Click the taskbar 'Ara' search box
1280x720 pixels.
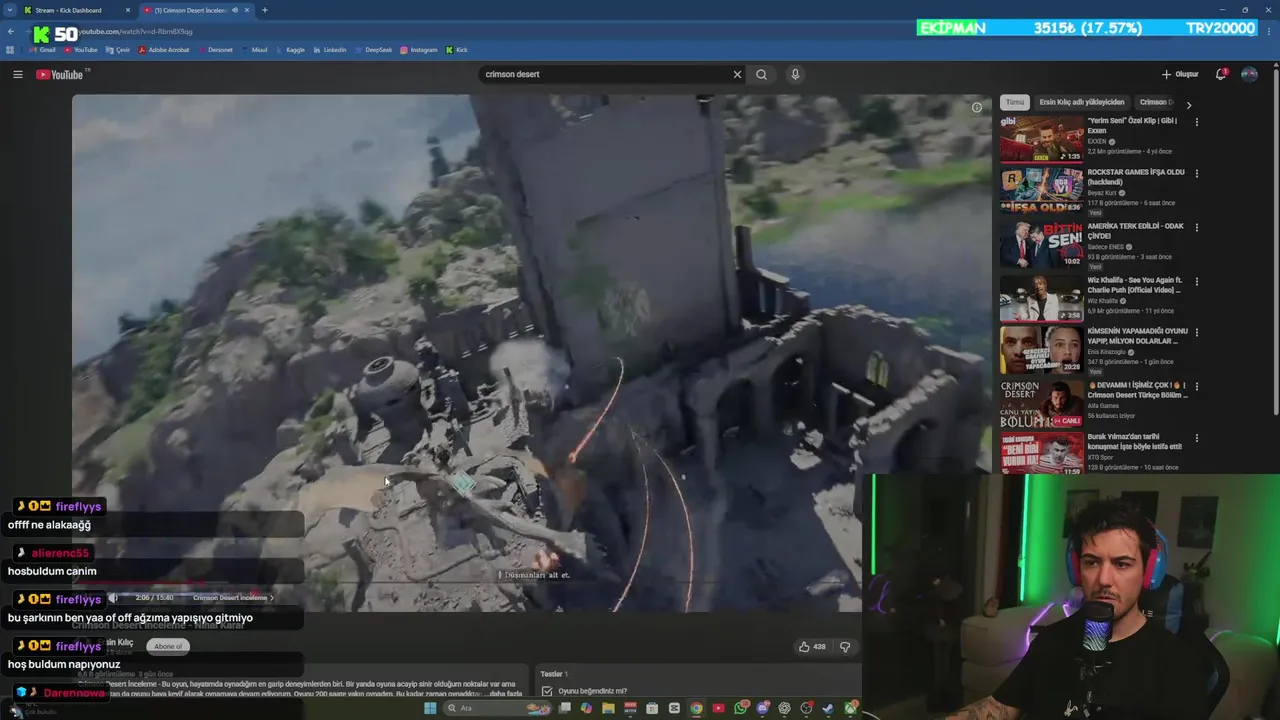coord(497,708)
